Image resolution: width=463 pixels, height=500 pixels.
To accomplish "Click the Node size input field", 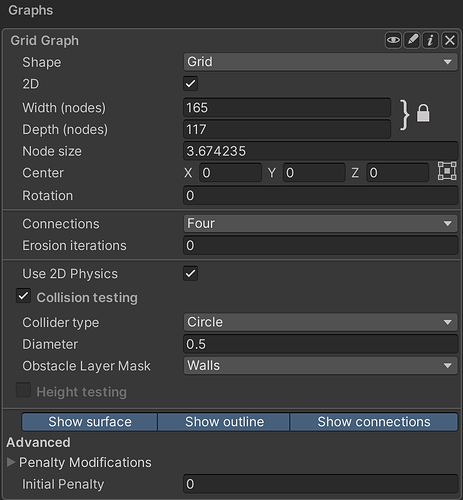I will (320, 151).
